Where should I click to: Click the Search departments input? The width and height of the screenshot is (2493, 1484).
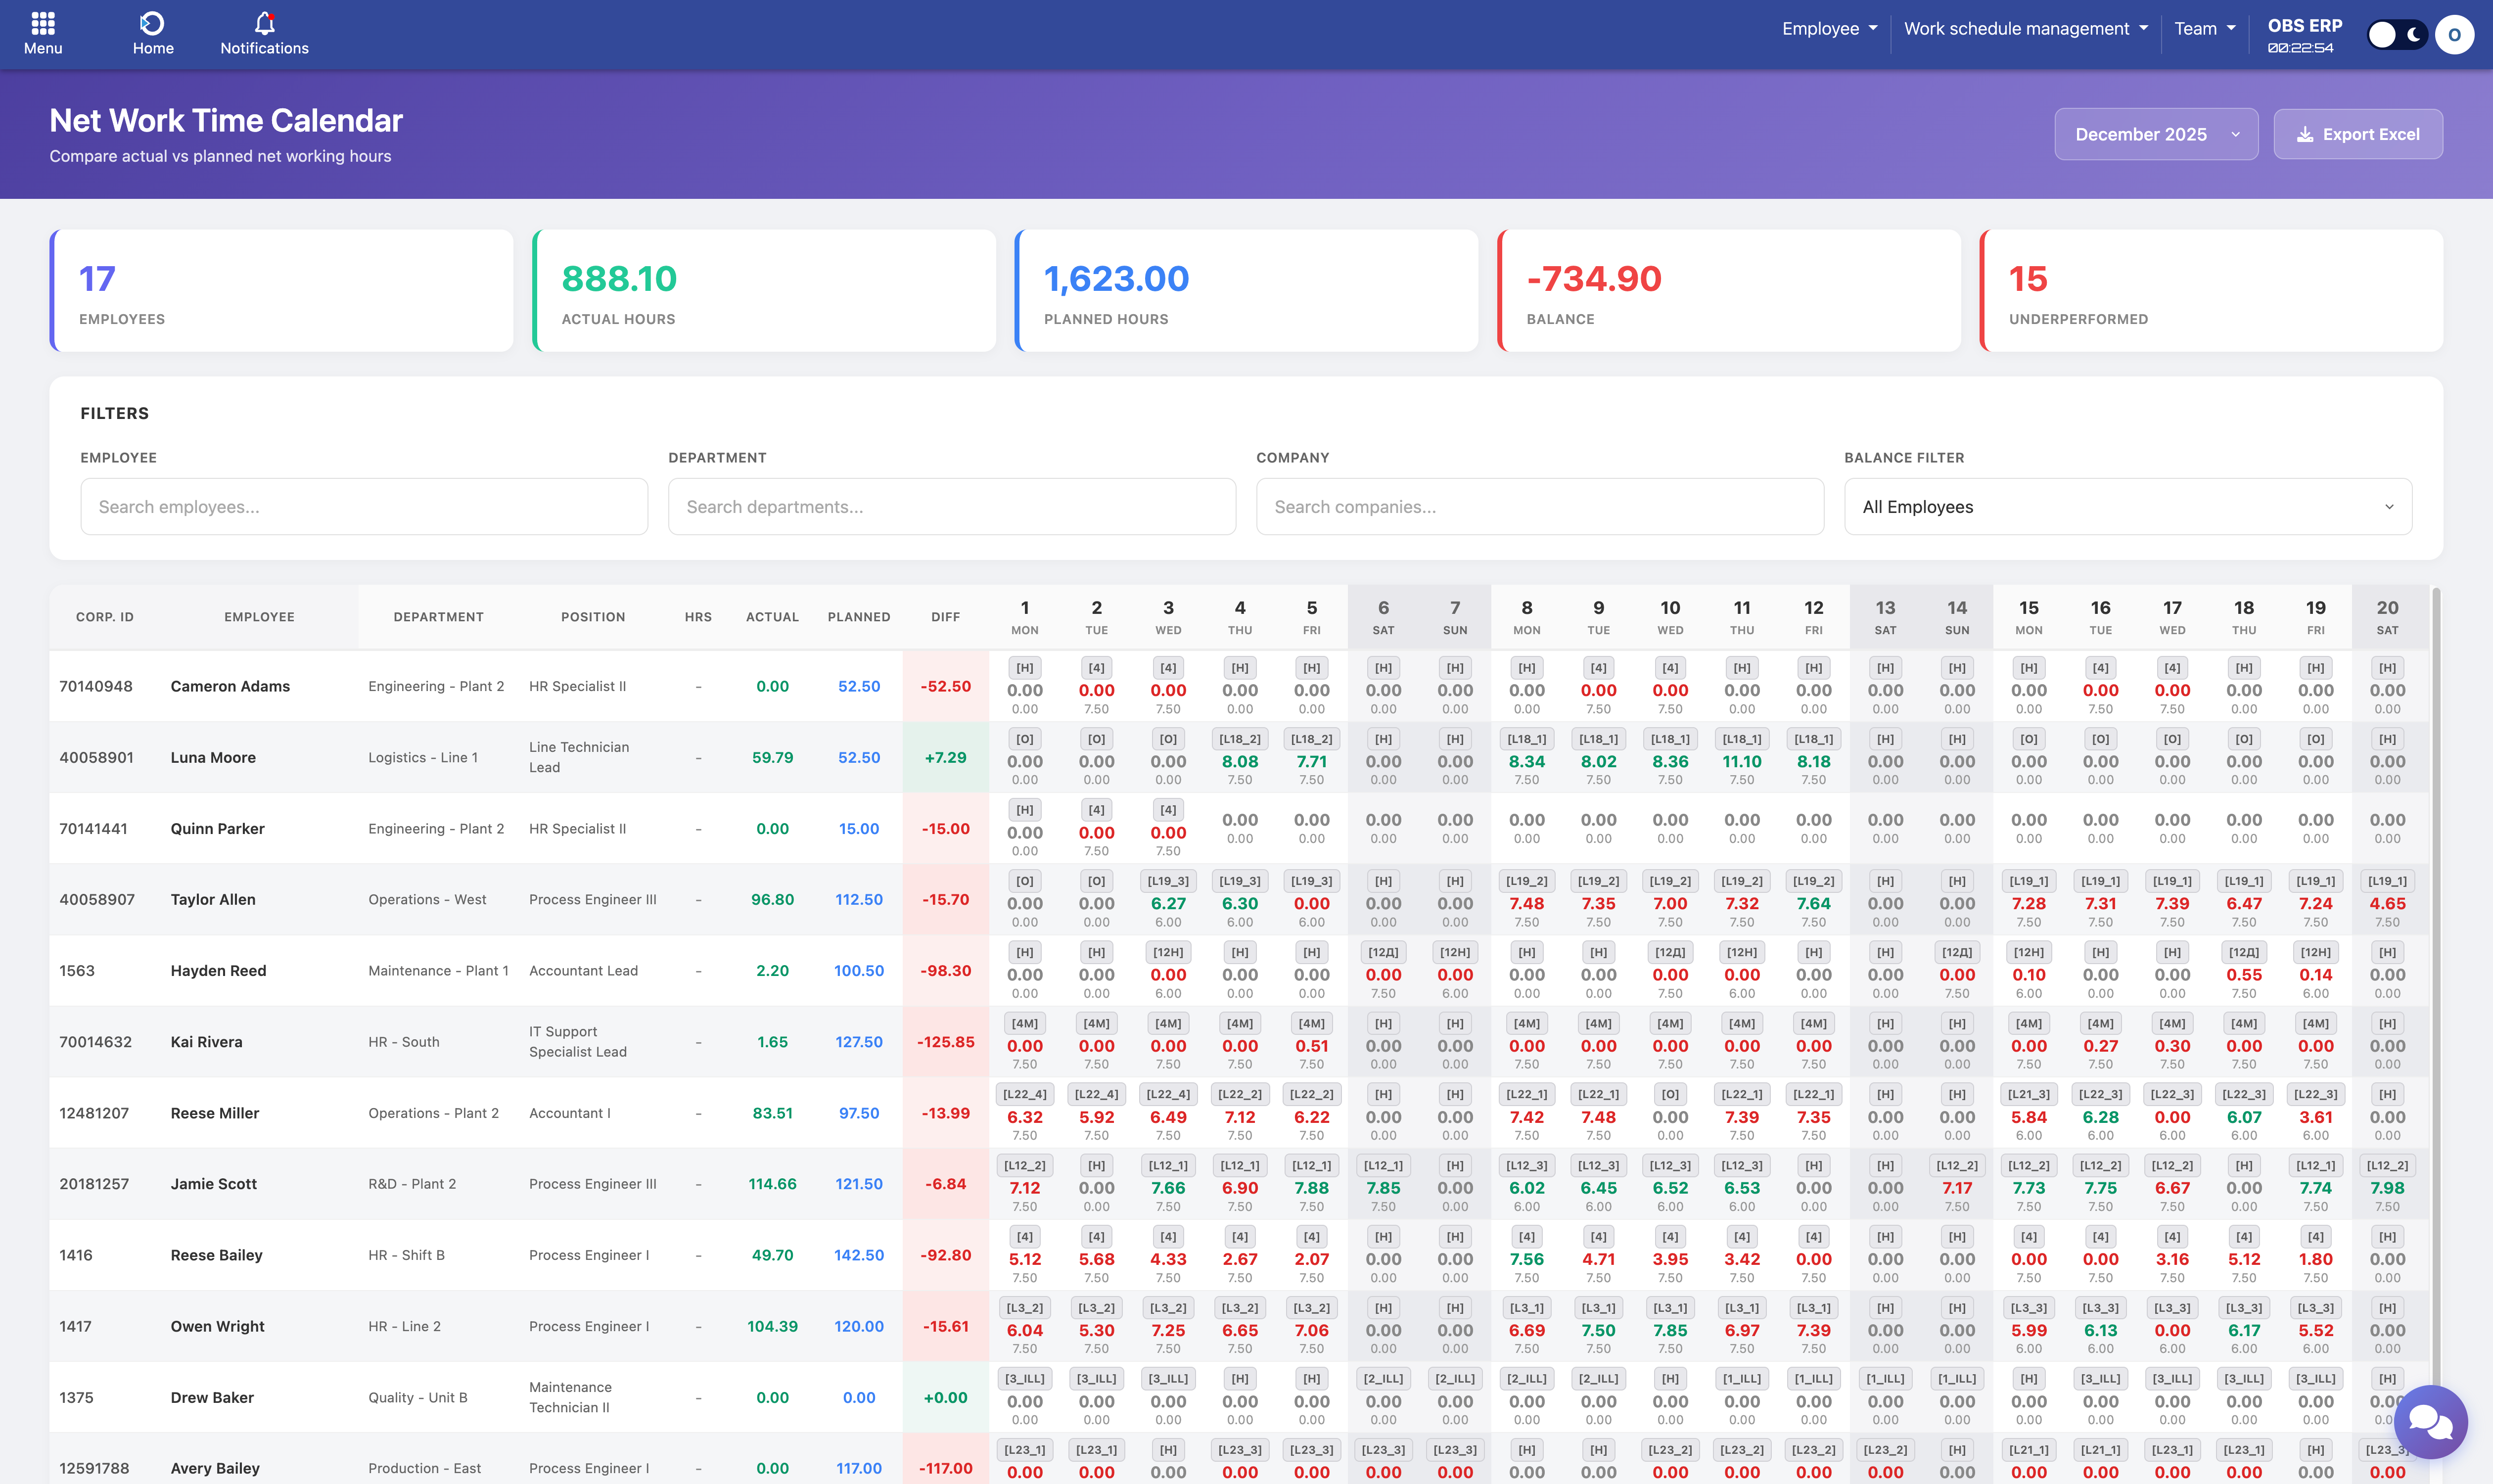[x=951, y=507]
